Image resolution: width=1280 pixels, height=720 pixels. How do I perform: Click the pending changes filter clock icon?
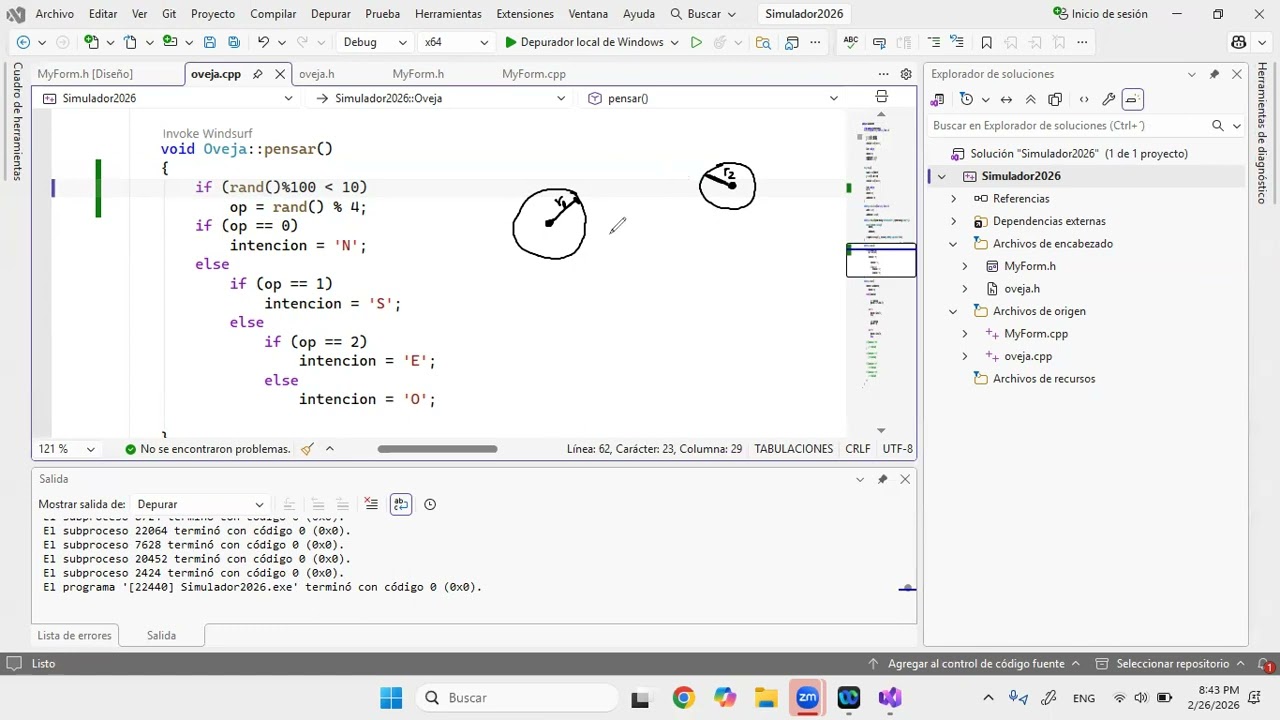click(x=966, y=99)
